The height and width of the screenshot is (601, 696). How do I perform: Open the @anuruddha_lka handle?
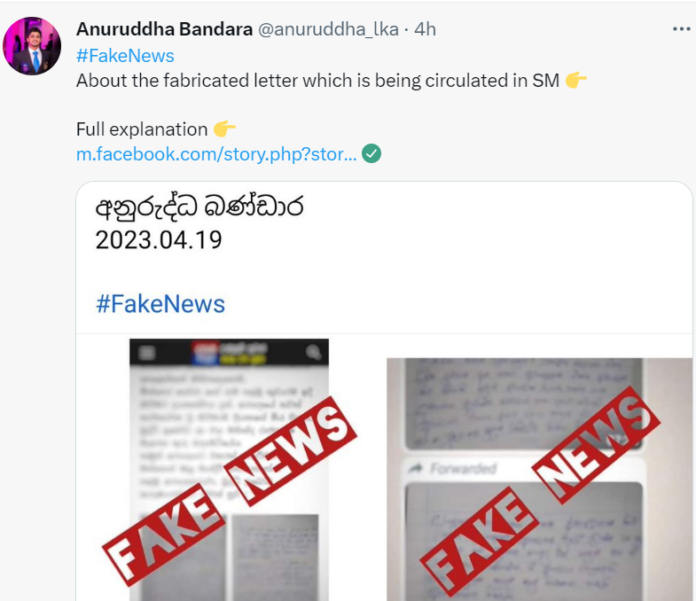(x=328, y=29)
